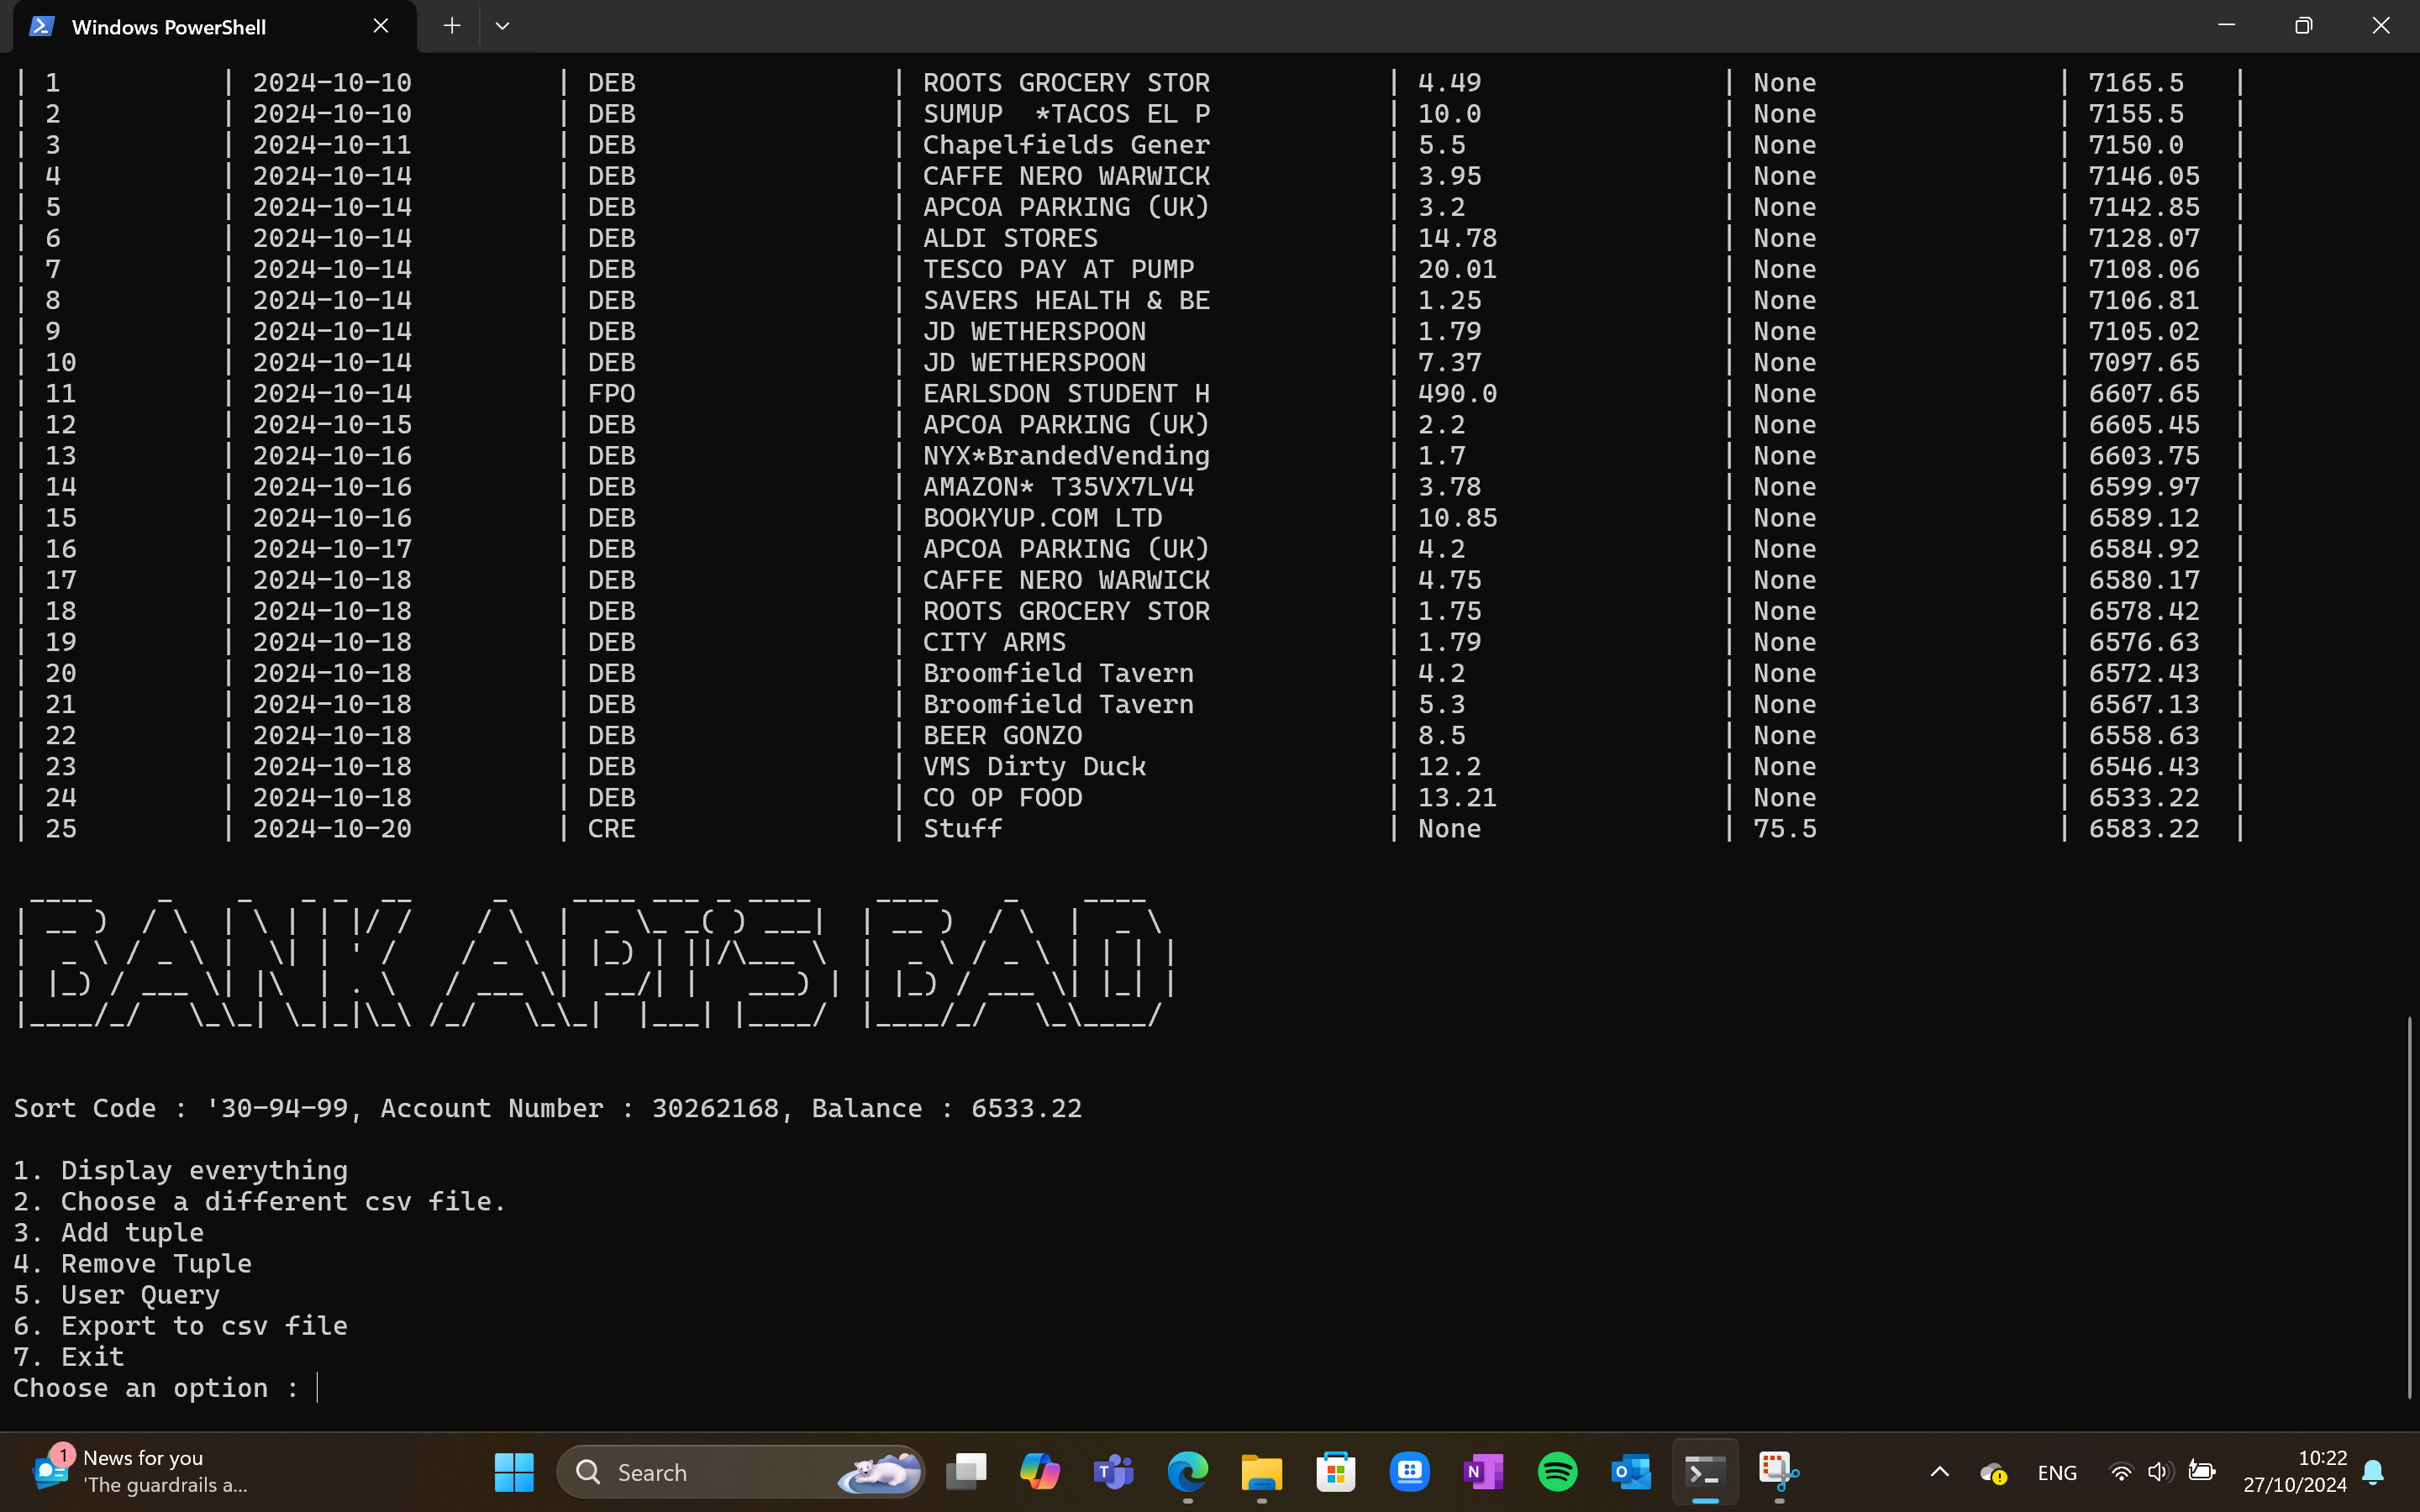
Task: Expand the hidden system tray icons
Action: click(x=1939, y=1472)
